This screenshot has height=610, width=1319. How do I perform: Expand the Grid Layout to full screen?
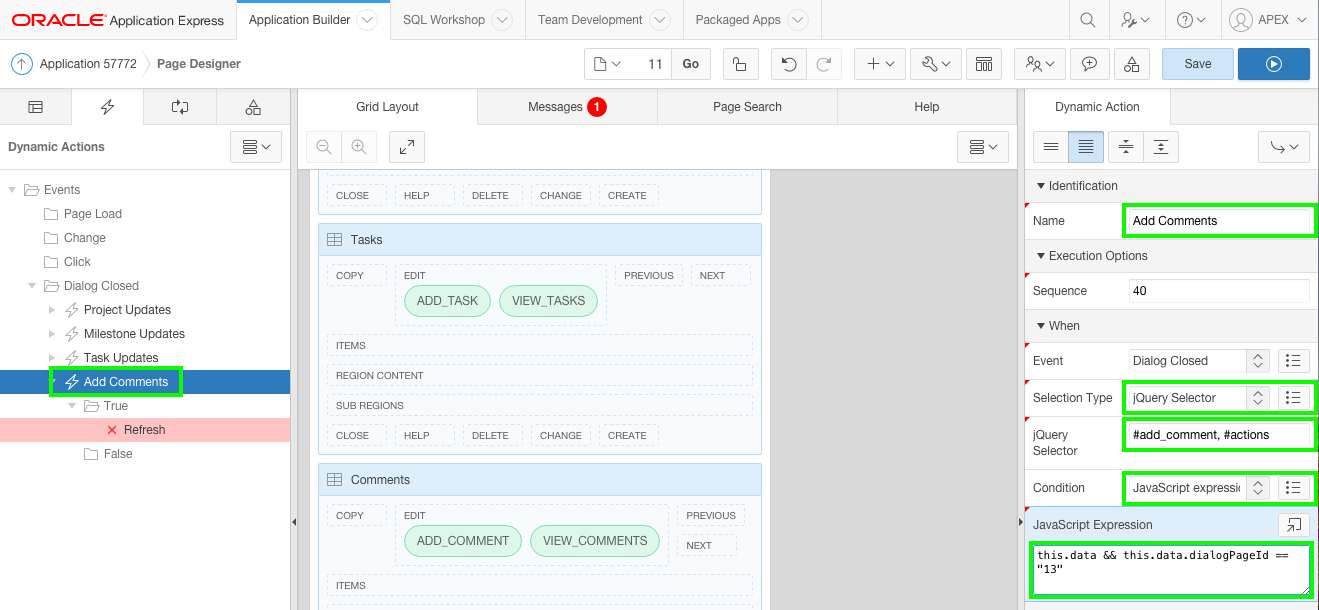click(x=406, y=146)
